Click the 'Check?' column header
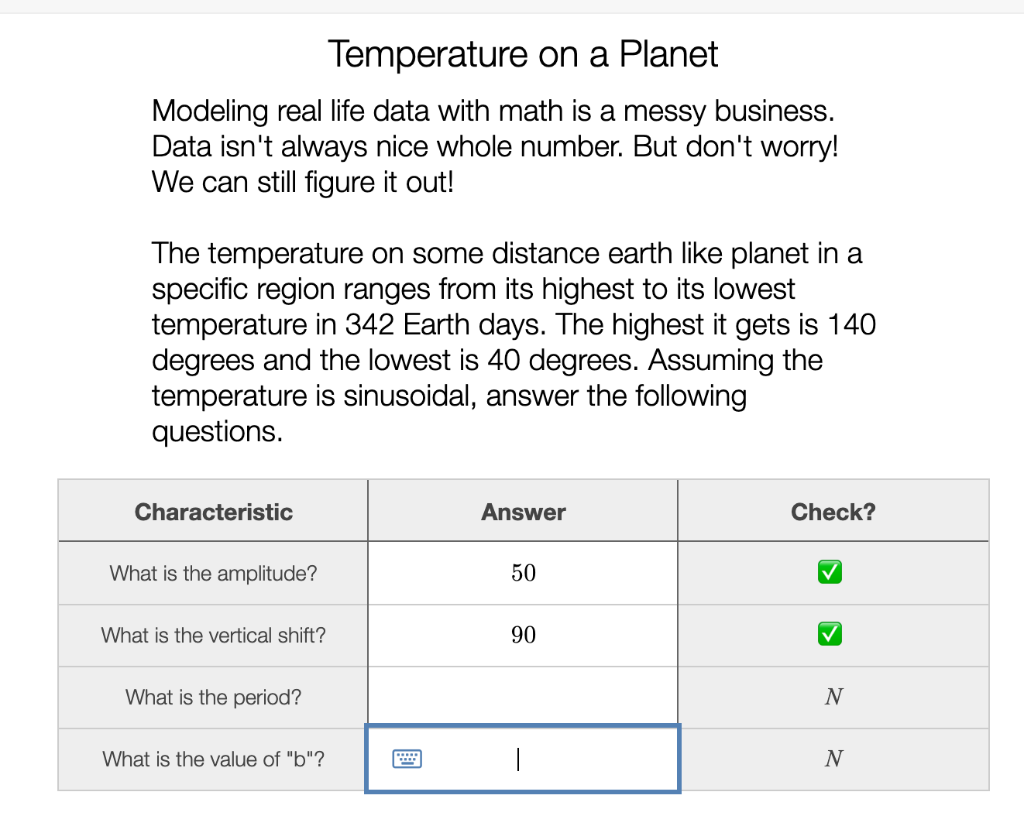The image size is (1024, 833). click(833, 510)
